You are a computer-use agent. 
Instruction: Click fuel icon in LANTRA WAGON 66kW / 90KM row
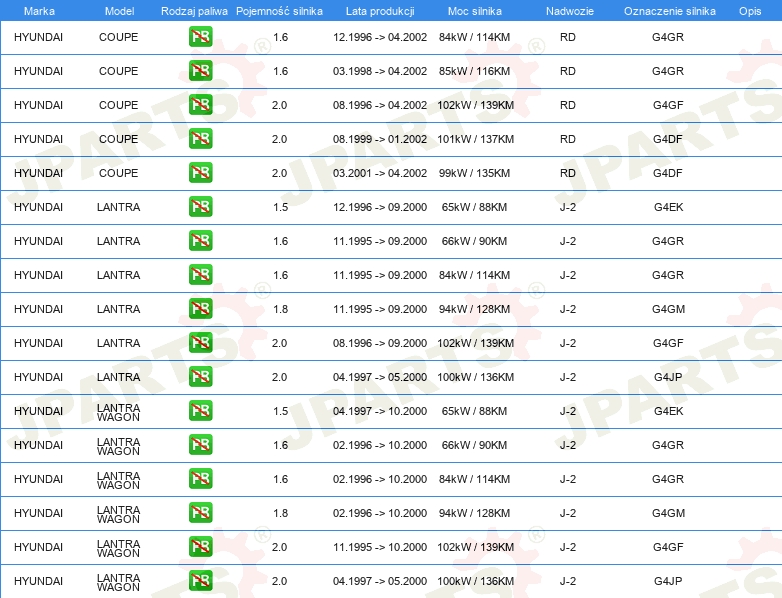[x=200, y=445]
